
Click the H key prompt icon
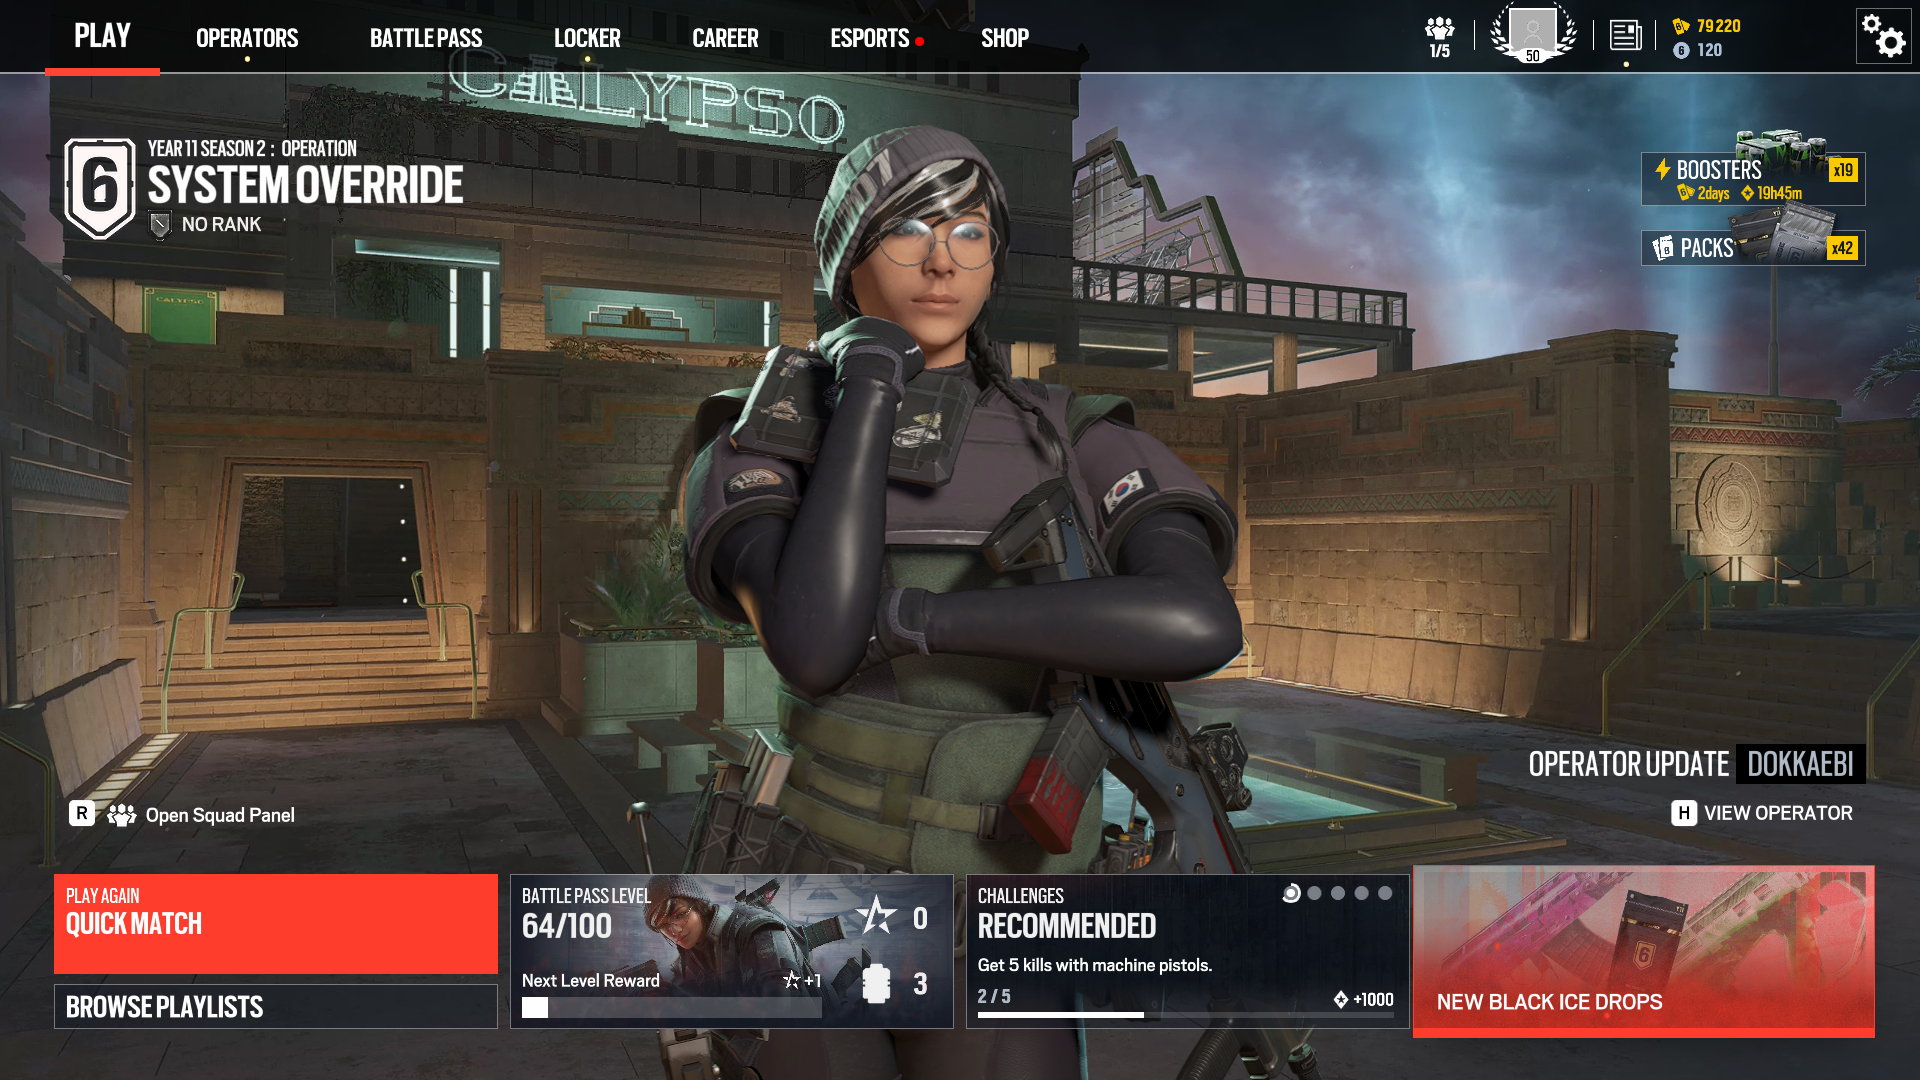point(1684,813)
